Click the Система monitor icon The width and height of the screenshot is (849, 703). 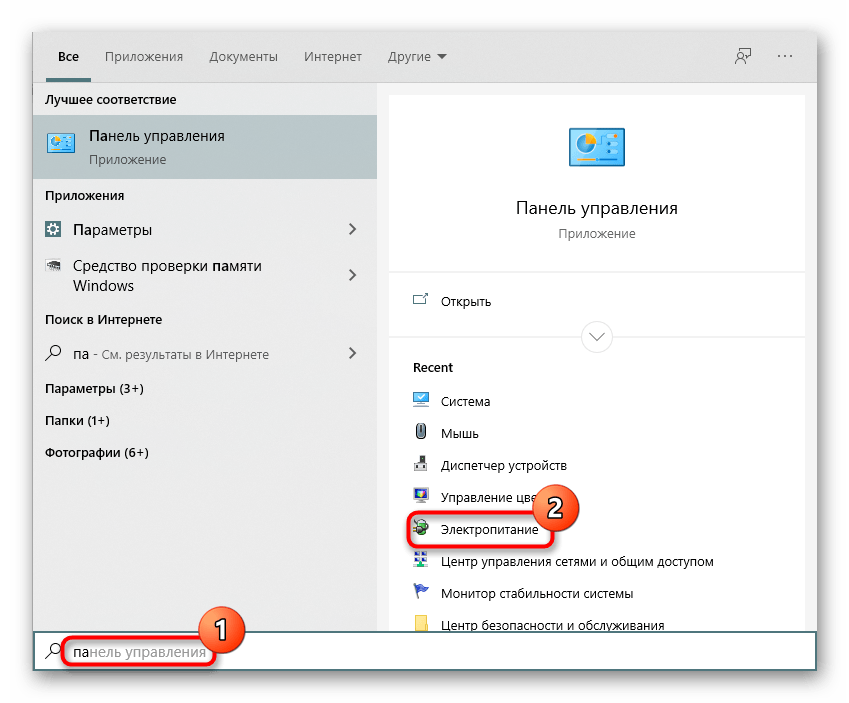[x=421, y=400]
